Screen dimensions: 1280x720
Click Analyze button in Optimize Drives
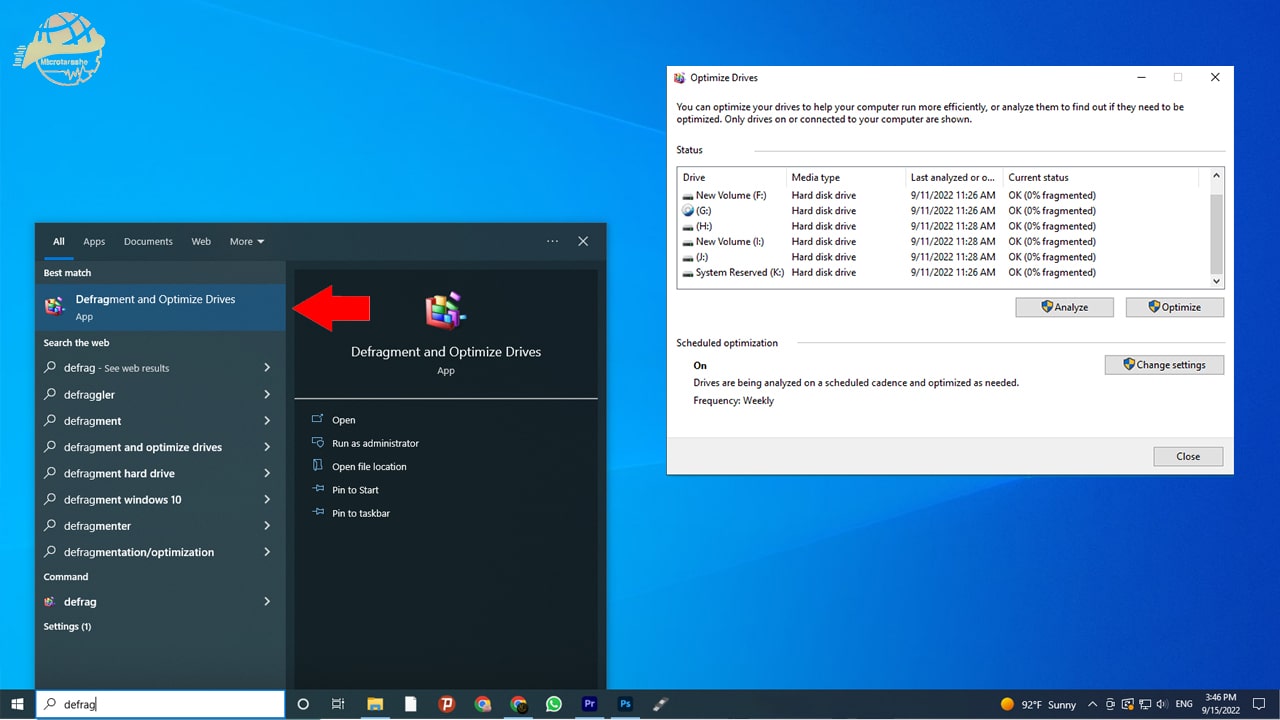pos(1064,307)
